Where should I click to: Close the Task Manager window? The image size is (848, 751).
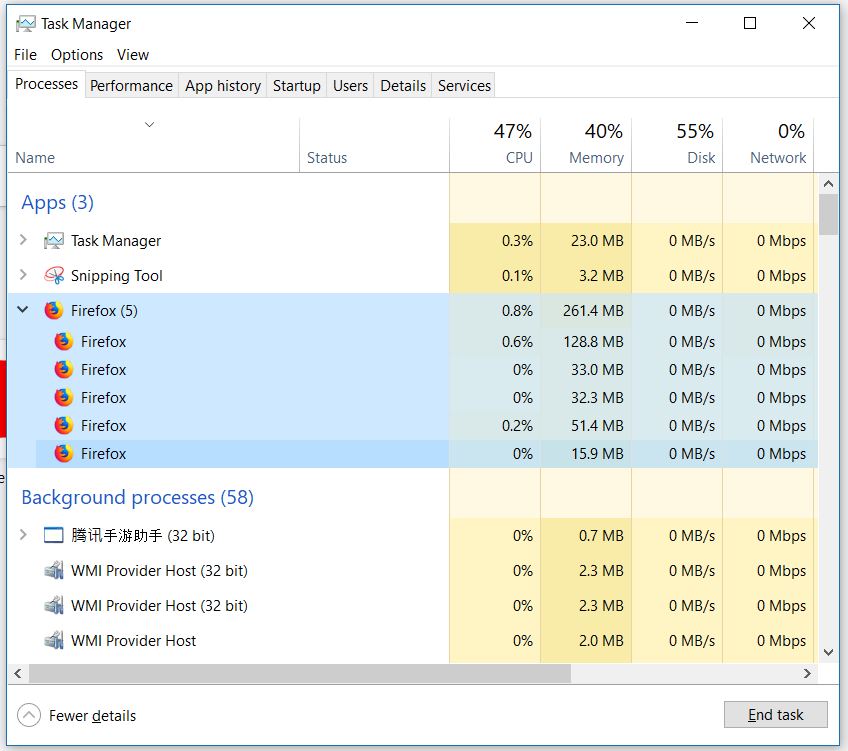pyautogui.click(x=809, y=23)
